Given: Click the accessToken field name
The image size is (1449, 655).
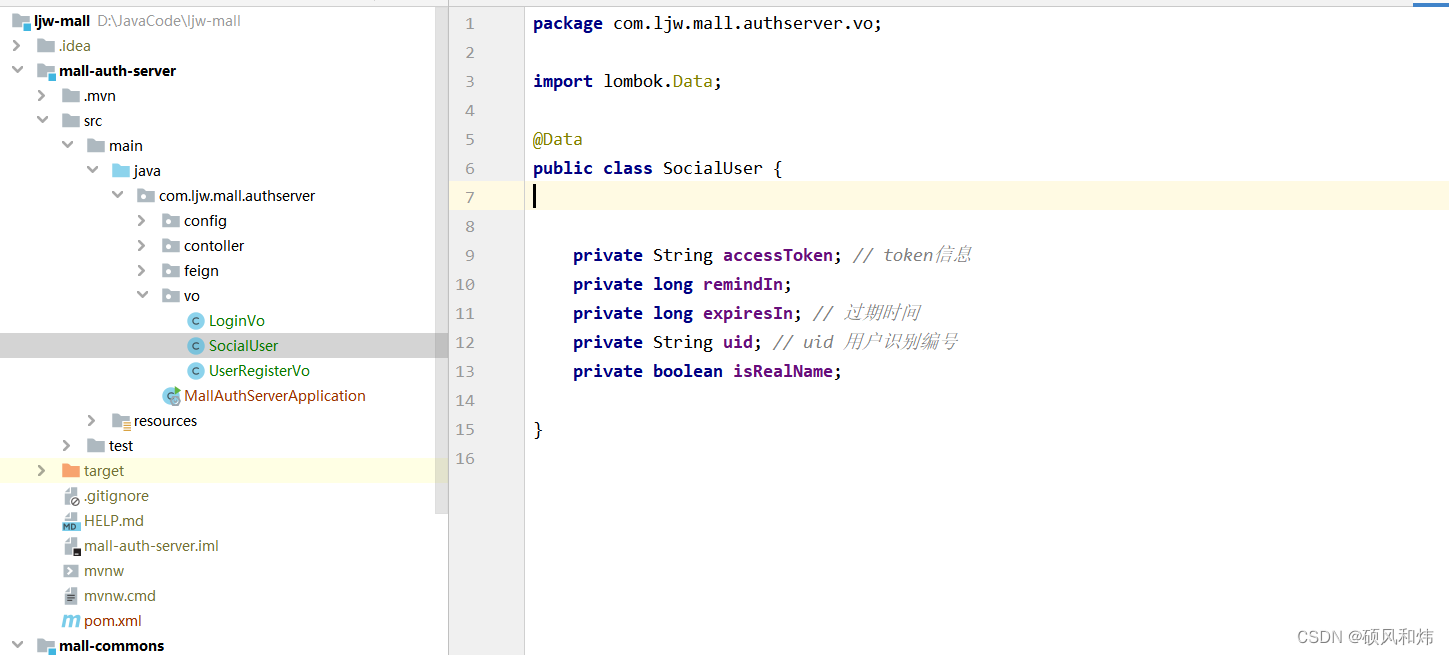Looking at the screenshot, I should (778, 255).
